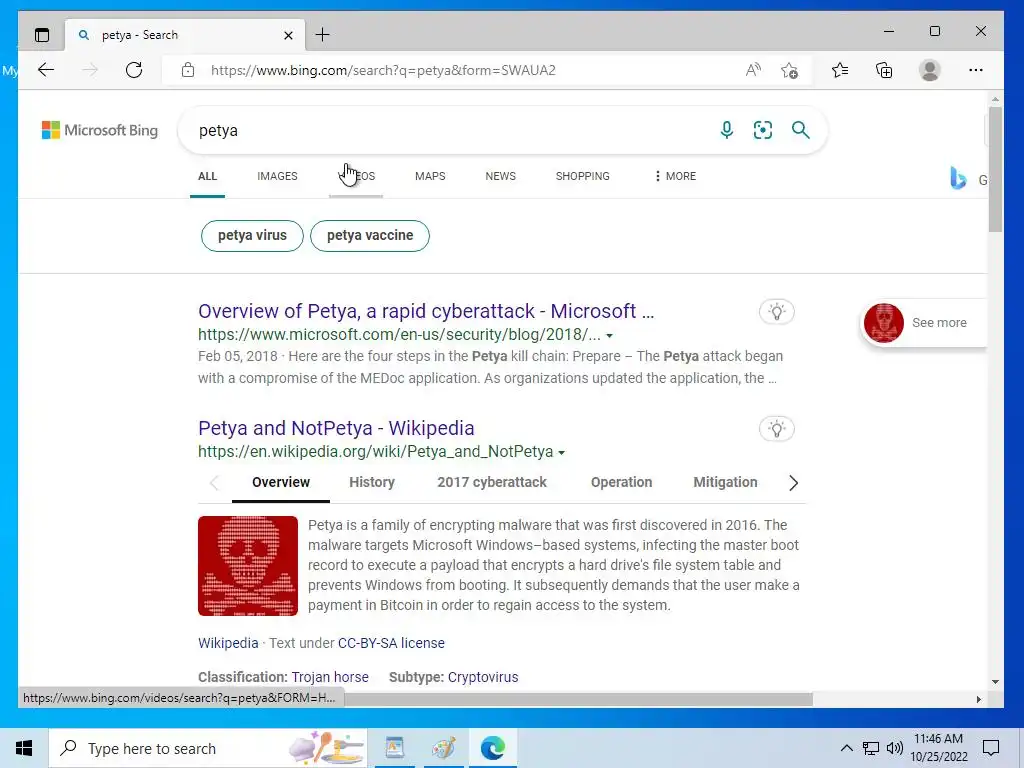Open Overview of Petya Microsoft result
The height and width of the screenshot is (768, 1024).
(x=426, y=311)
